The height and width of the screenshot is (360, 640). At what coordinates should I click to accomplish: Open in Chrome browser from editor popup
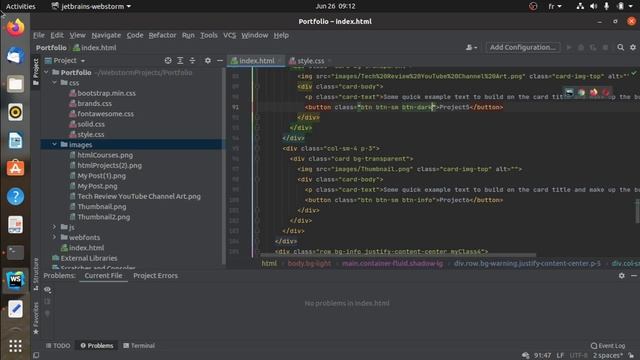point(581,92)
